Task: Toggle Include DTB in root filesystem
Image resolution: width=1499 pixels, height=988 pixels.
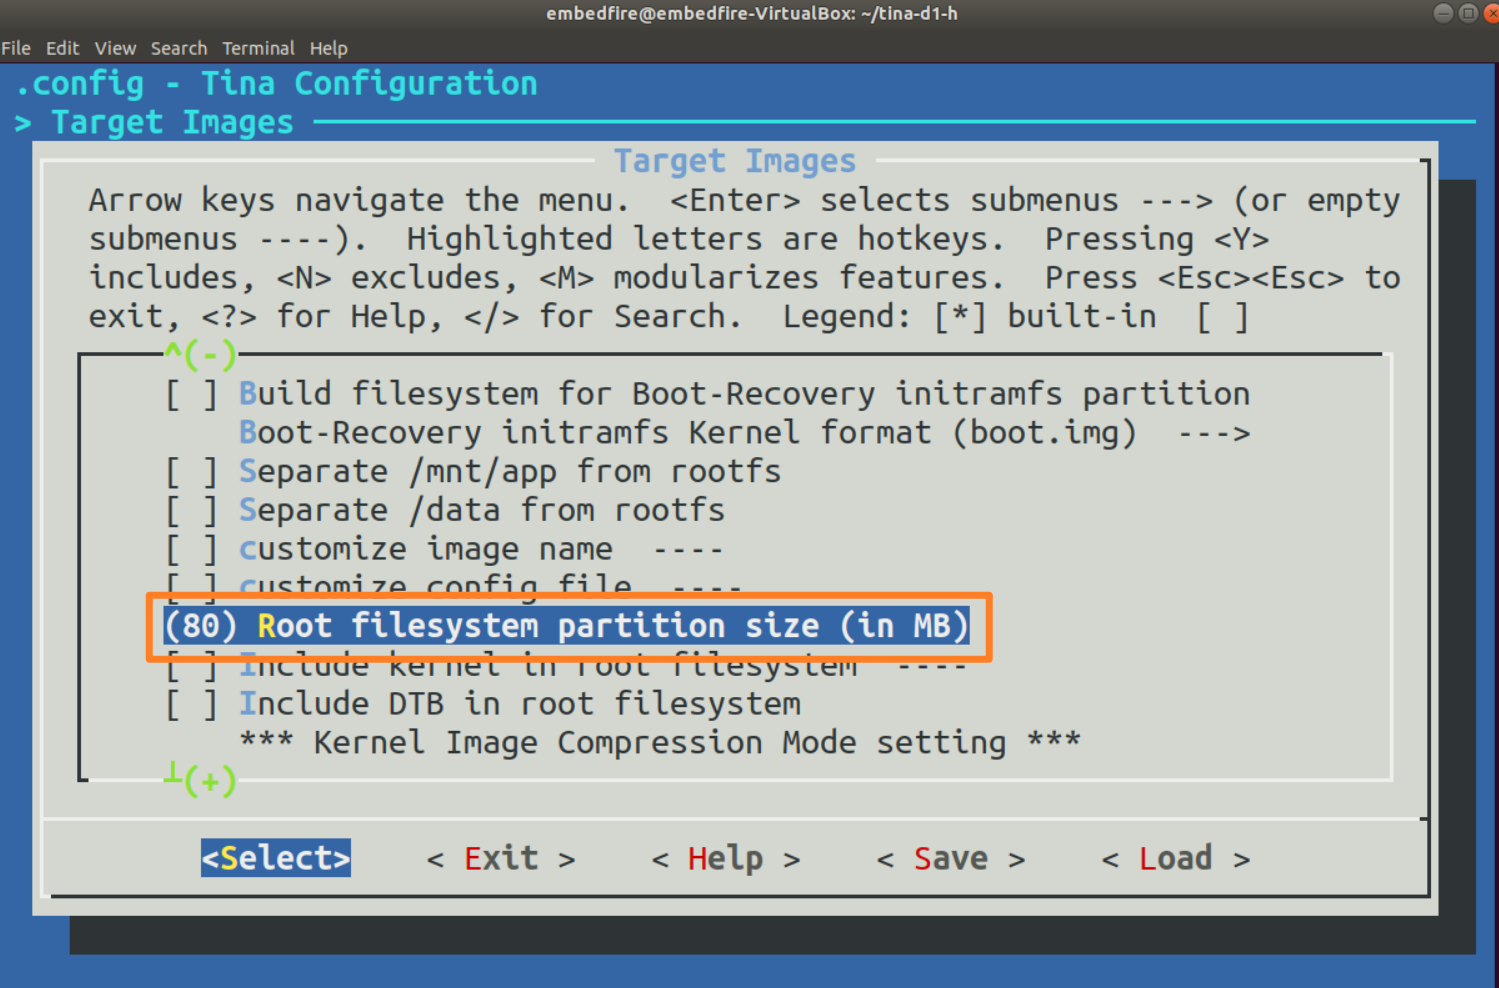Action: click(x=191, y=704)
